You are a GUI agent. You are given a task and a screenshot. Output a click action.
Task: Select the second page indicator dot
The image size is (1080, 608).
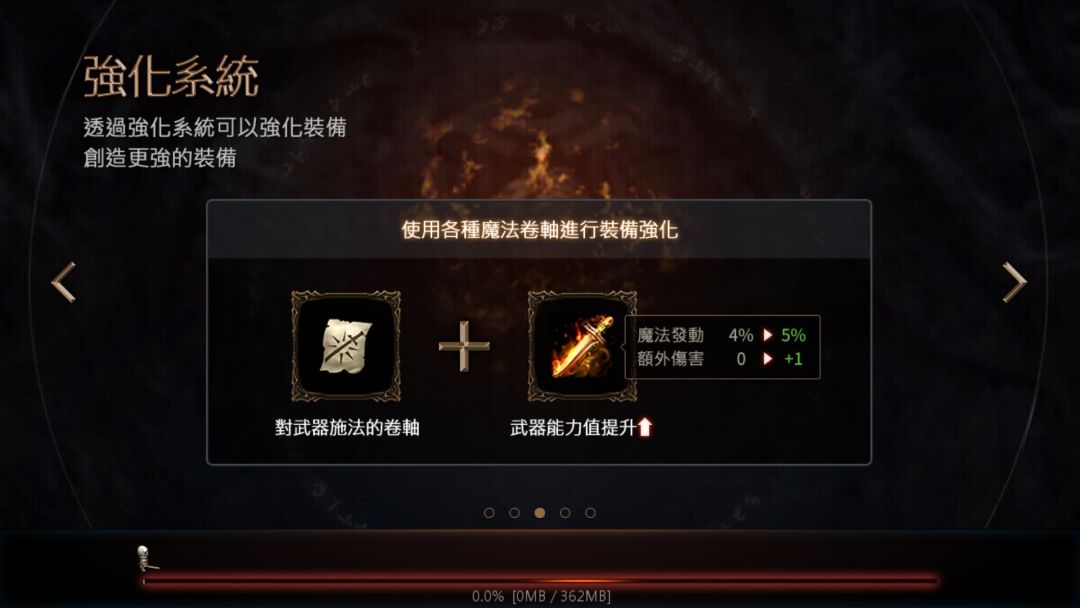point(515,513)
